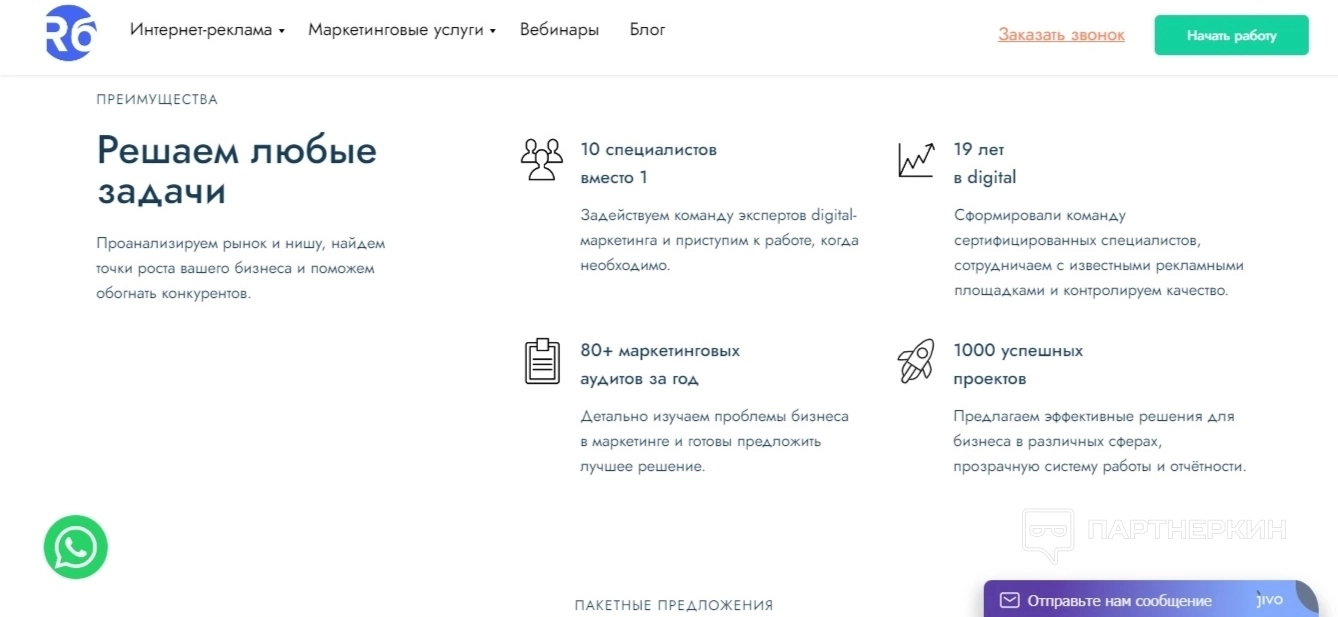The height and width of the screenshot is (617, 1338).
Task: Click the 'jivo' label in chat bar
Action: click(x=1270, y=600)
